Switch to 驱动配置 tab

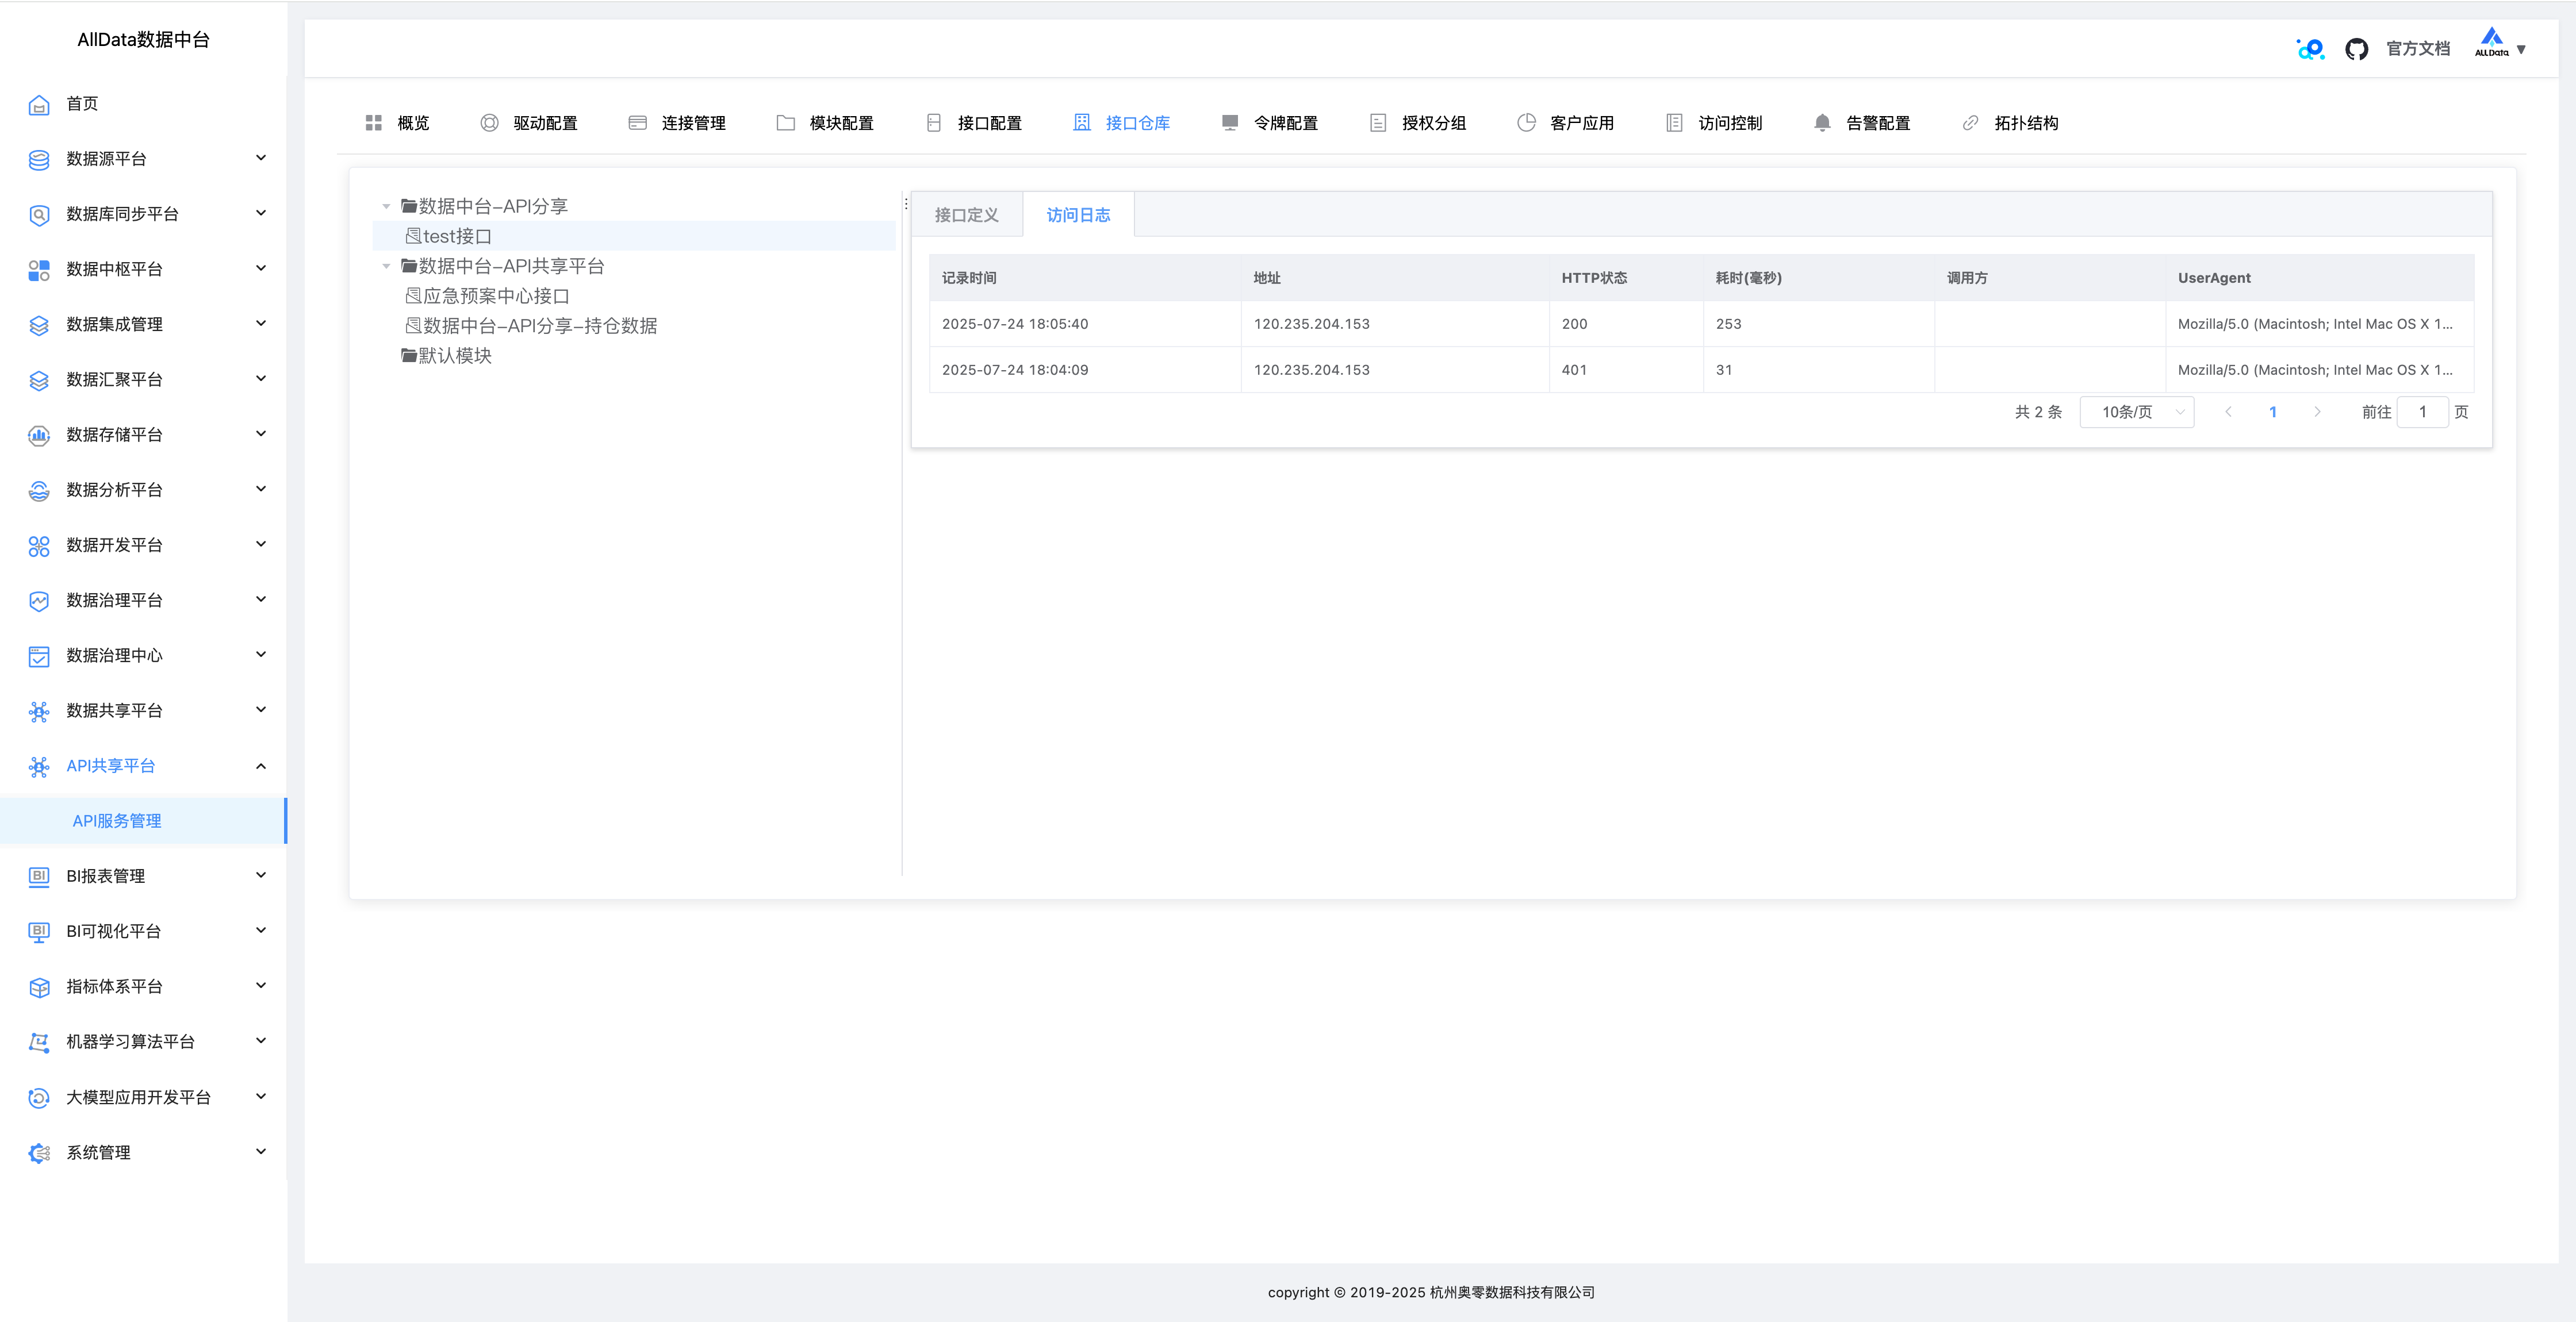(x=529, y=123)
